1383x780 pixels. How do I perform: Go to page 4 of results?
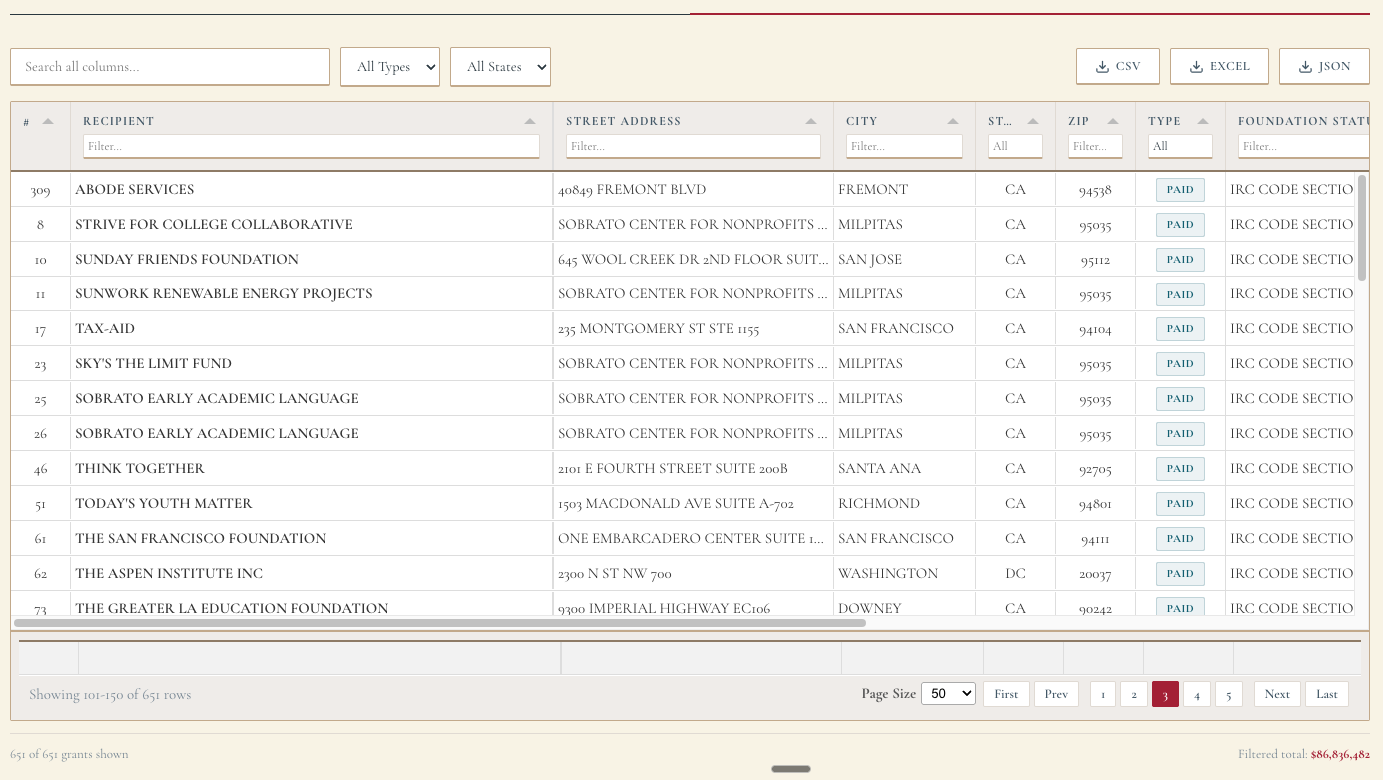pyautogui.click(x=1197, y=694)
